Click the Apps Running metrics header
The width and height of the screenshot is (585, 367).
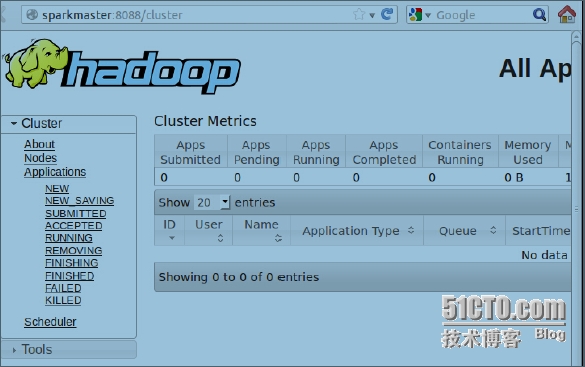tap(316, 152)
